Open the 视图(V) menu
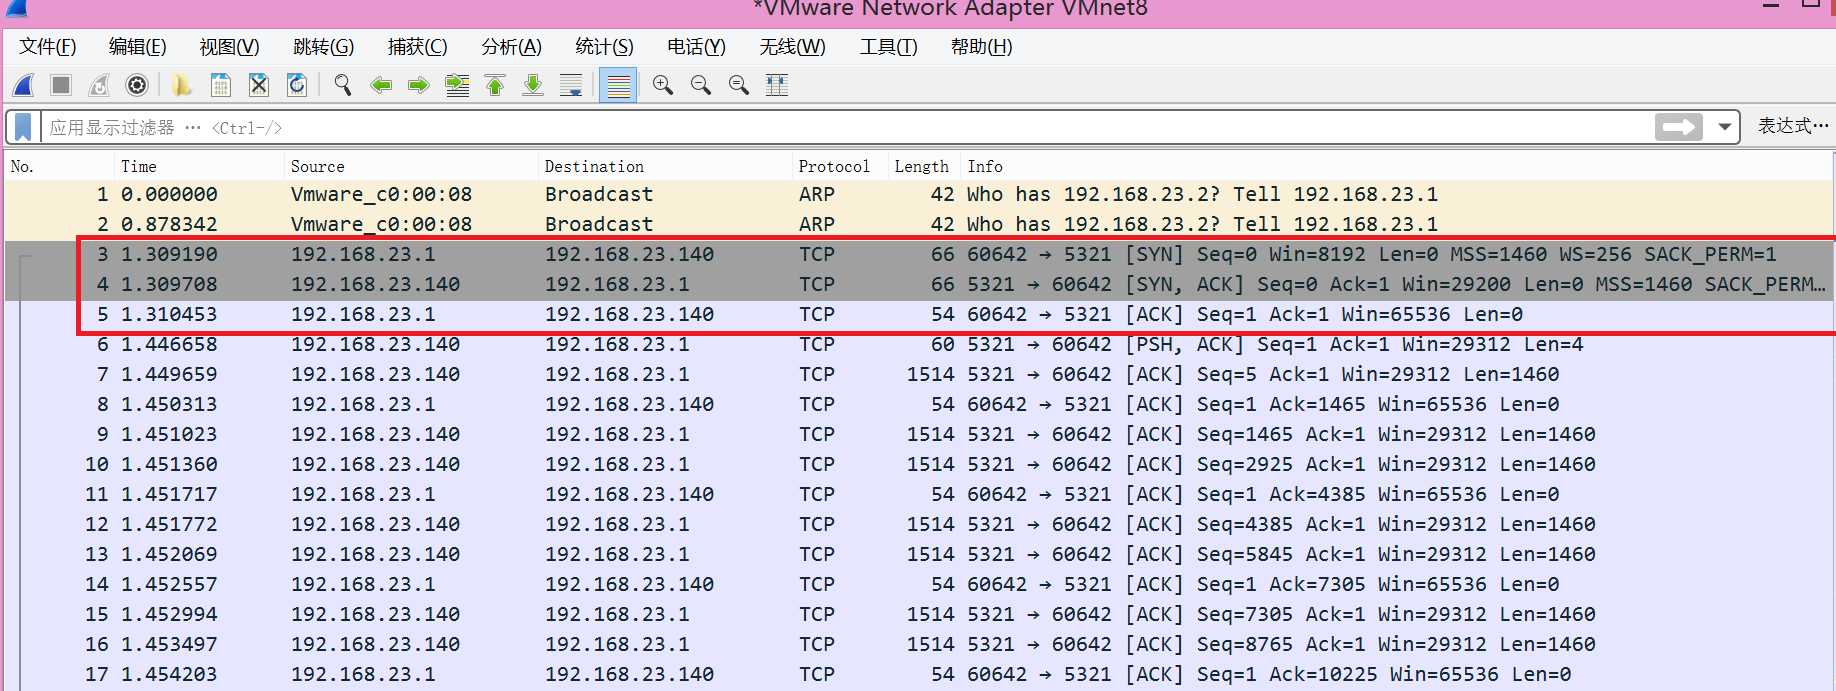 tap(229, 47)
